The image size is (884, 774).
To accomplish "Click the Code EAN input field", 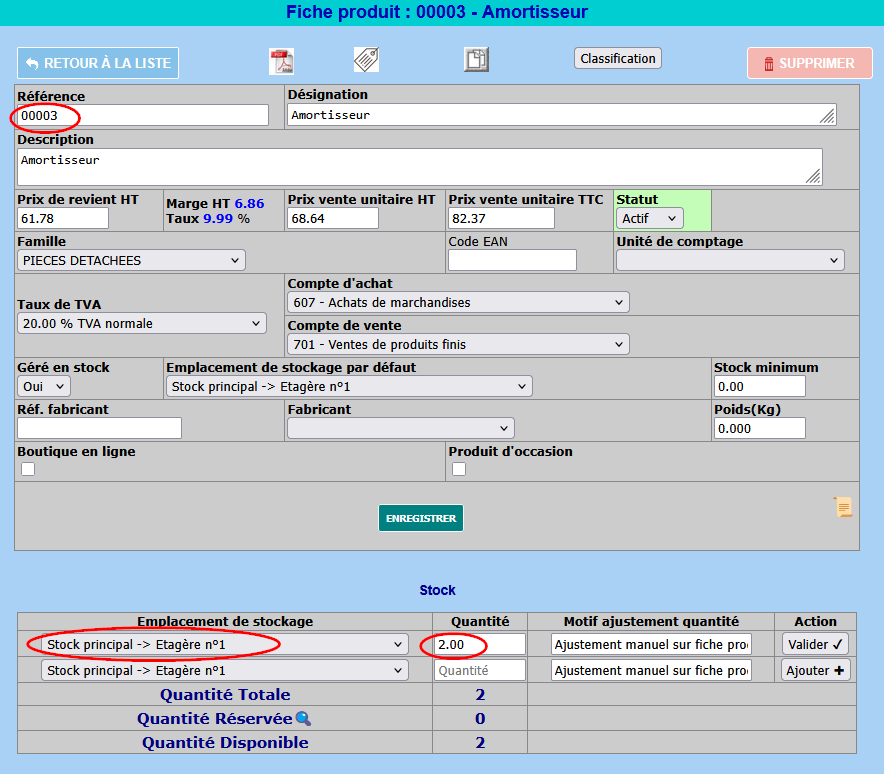I will pyautogui.click(x=512, y=260).
